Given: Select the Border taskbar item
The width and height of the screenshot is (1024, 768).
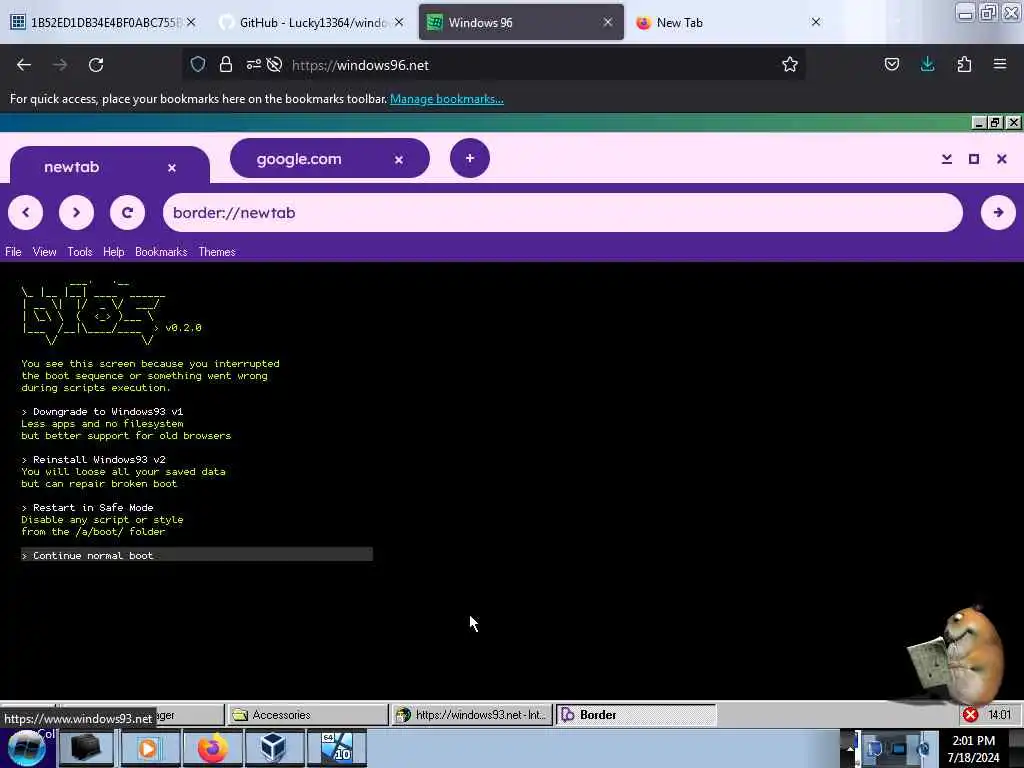Looking at the screenshot, I should coord(636,715).
